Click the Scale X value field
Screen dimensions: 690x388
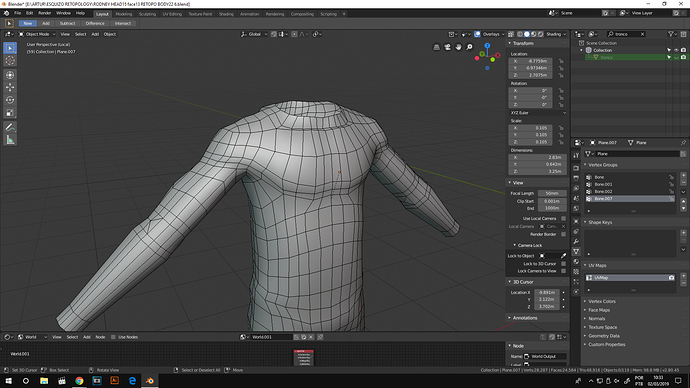(x=530, y=128)
